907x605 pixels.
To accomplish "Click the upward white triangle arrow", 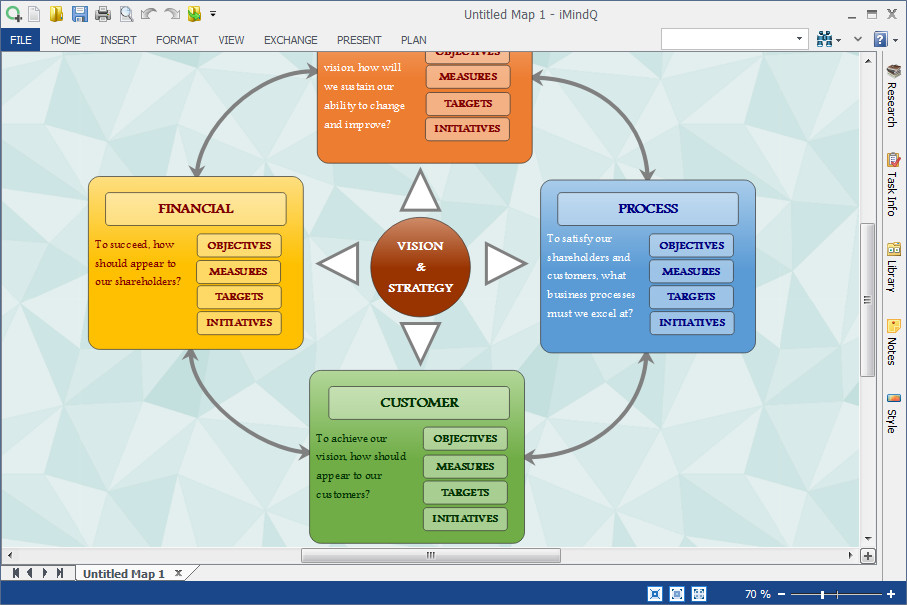I will tap(421, 192).
